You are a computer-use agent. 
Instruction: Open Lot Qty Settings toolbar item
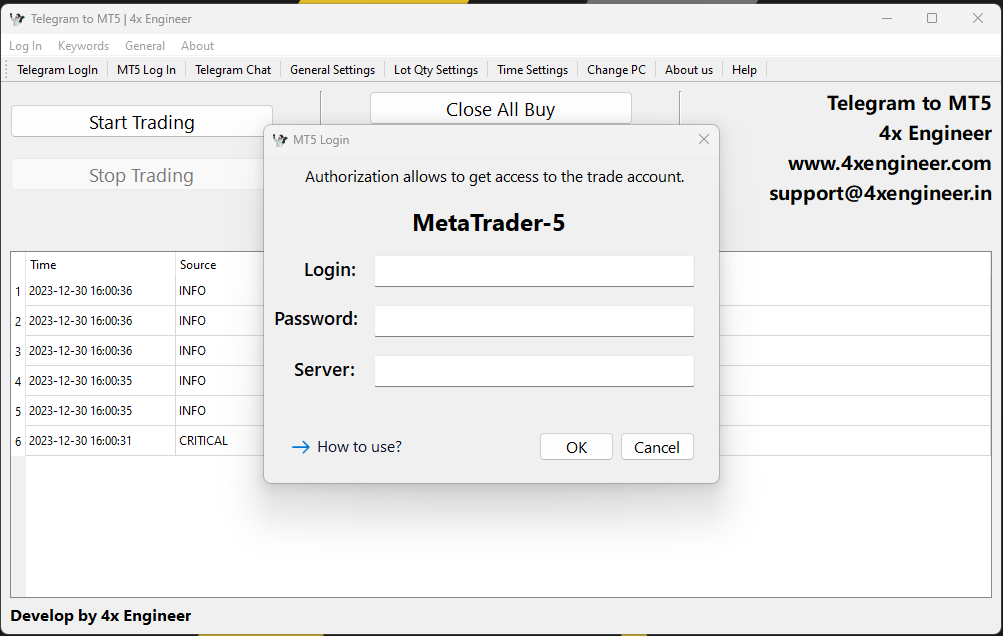point(436,70)
